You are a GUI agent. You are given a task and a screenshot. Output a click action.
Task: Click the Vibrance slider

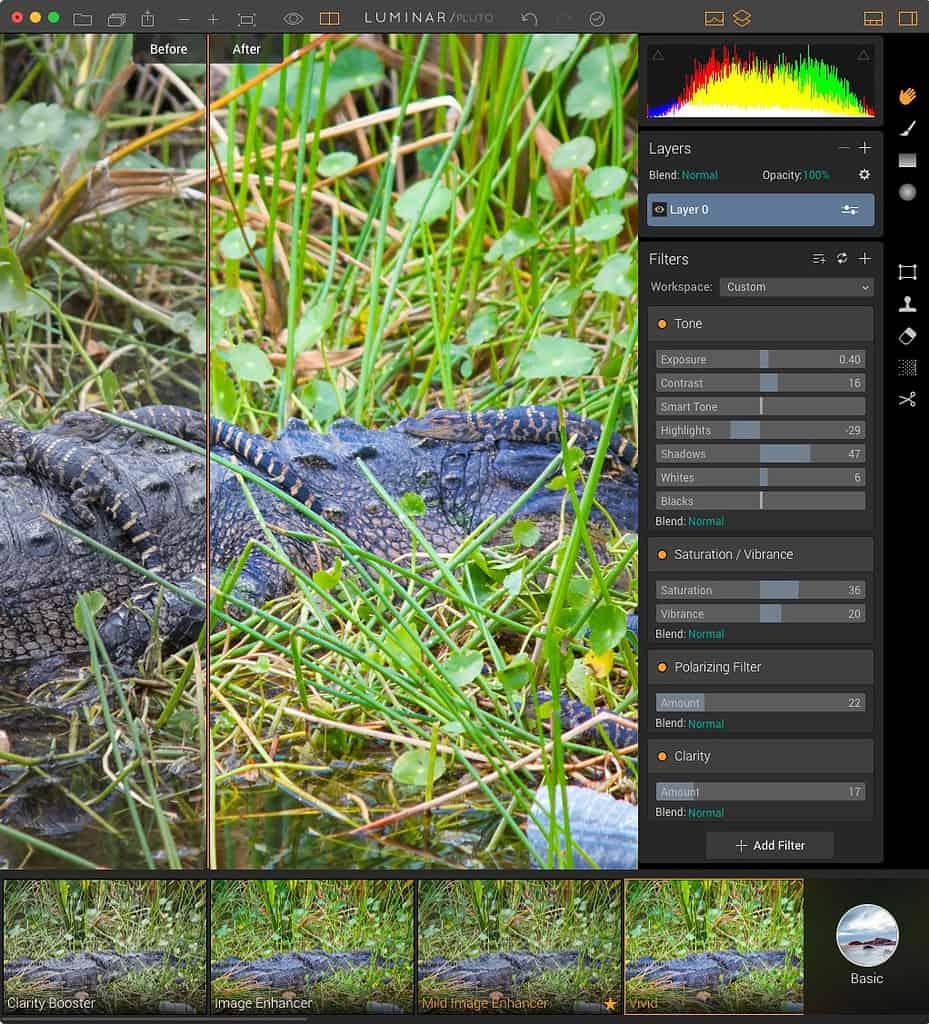click(x=761, y=613)
